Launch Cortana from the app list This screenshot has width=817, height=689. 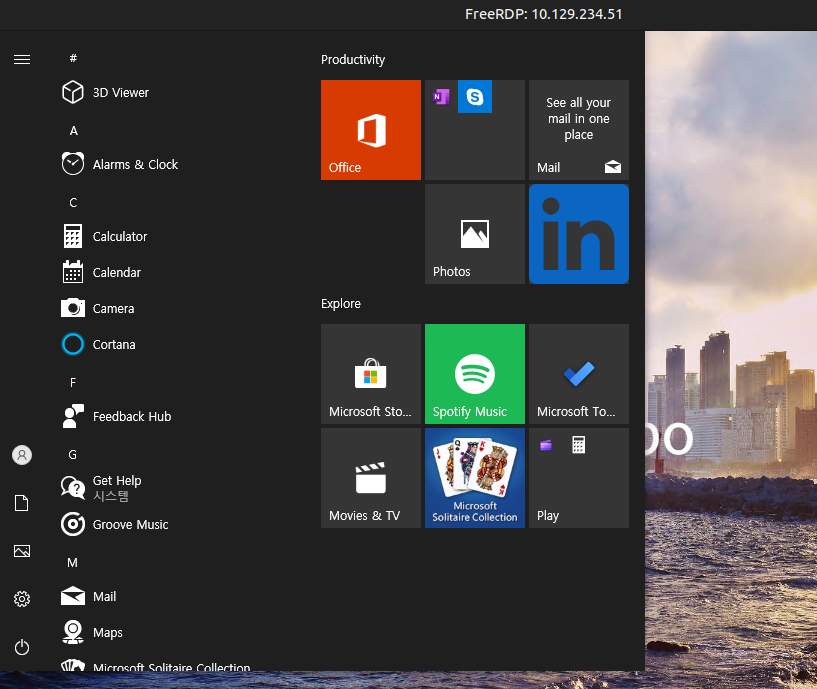[113, 344]
